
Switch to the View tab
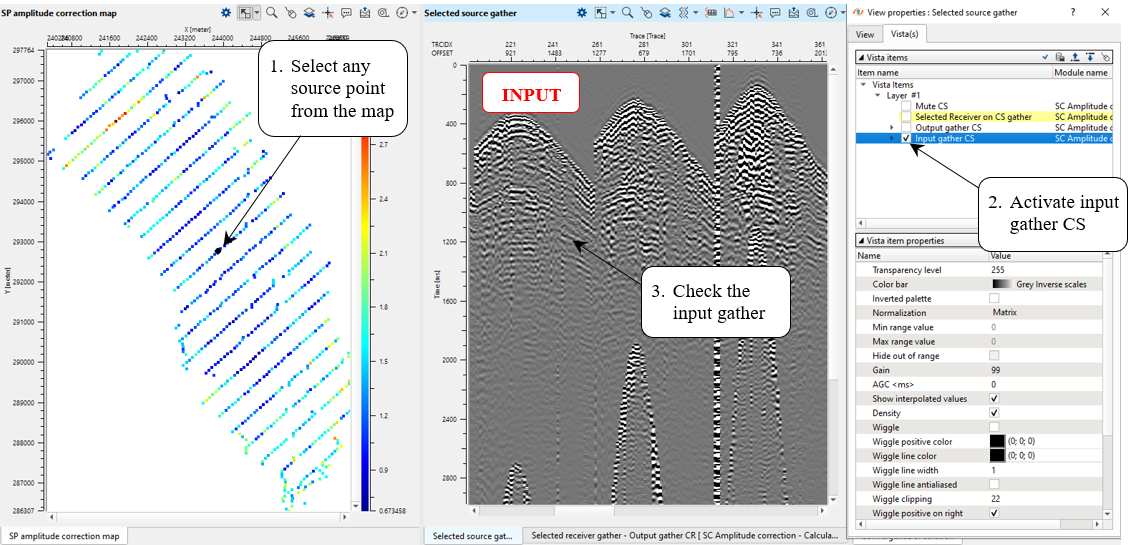pos(864,34)
